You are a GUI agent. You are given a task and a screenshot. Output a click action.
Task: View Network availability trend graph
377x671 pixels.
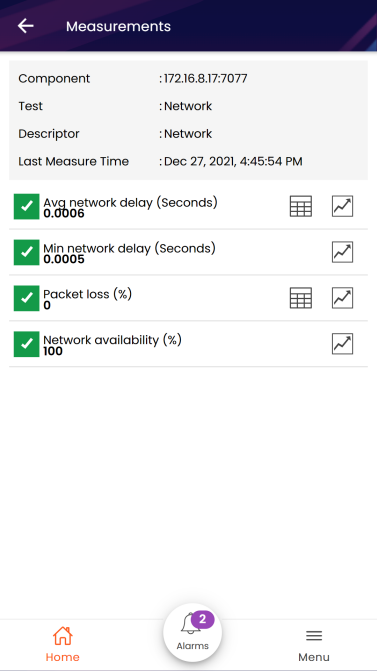(342, 344)
